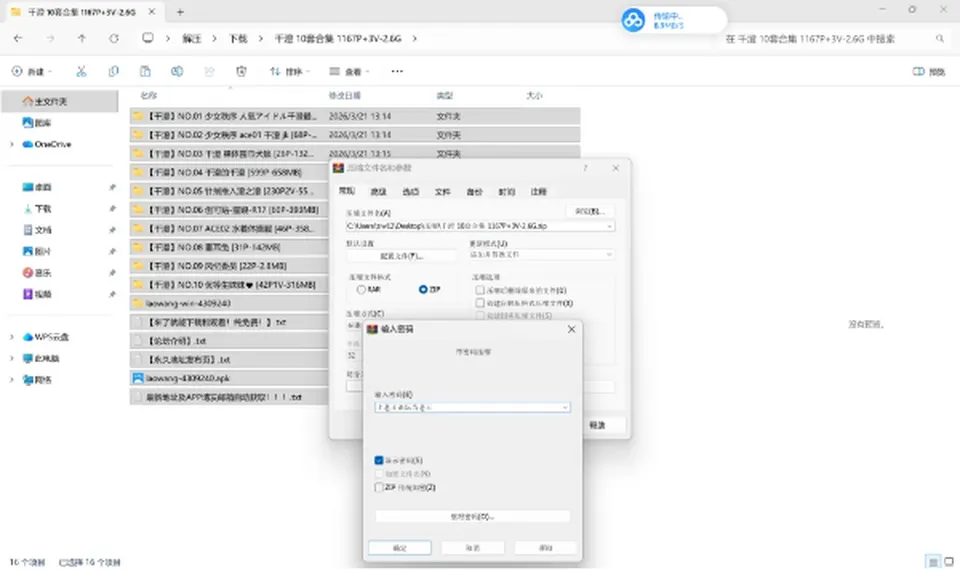Open Videos in Explorer sidebar
960x570 pixels.
(37, 294)
